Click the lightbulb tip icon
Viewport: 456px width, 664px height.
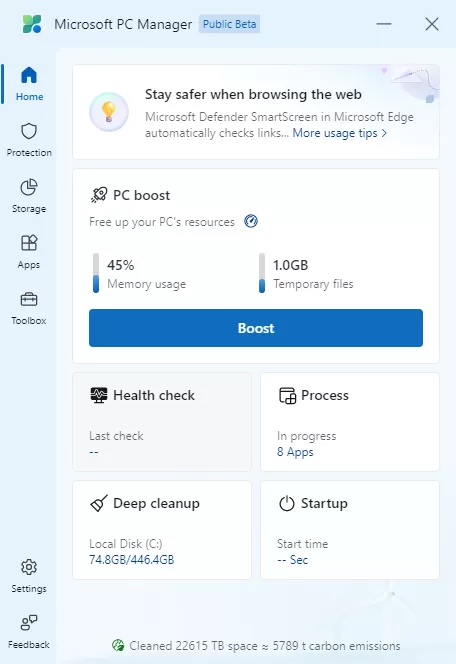109,112
